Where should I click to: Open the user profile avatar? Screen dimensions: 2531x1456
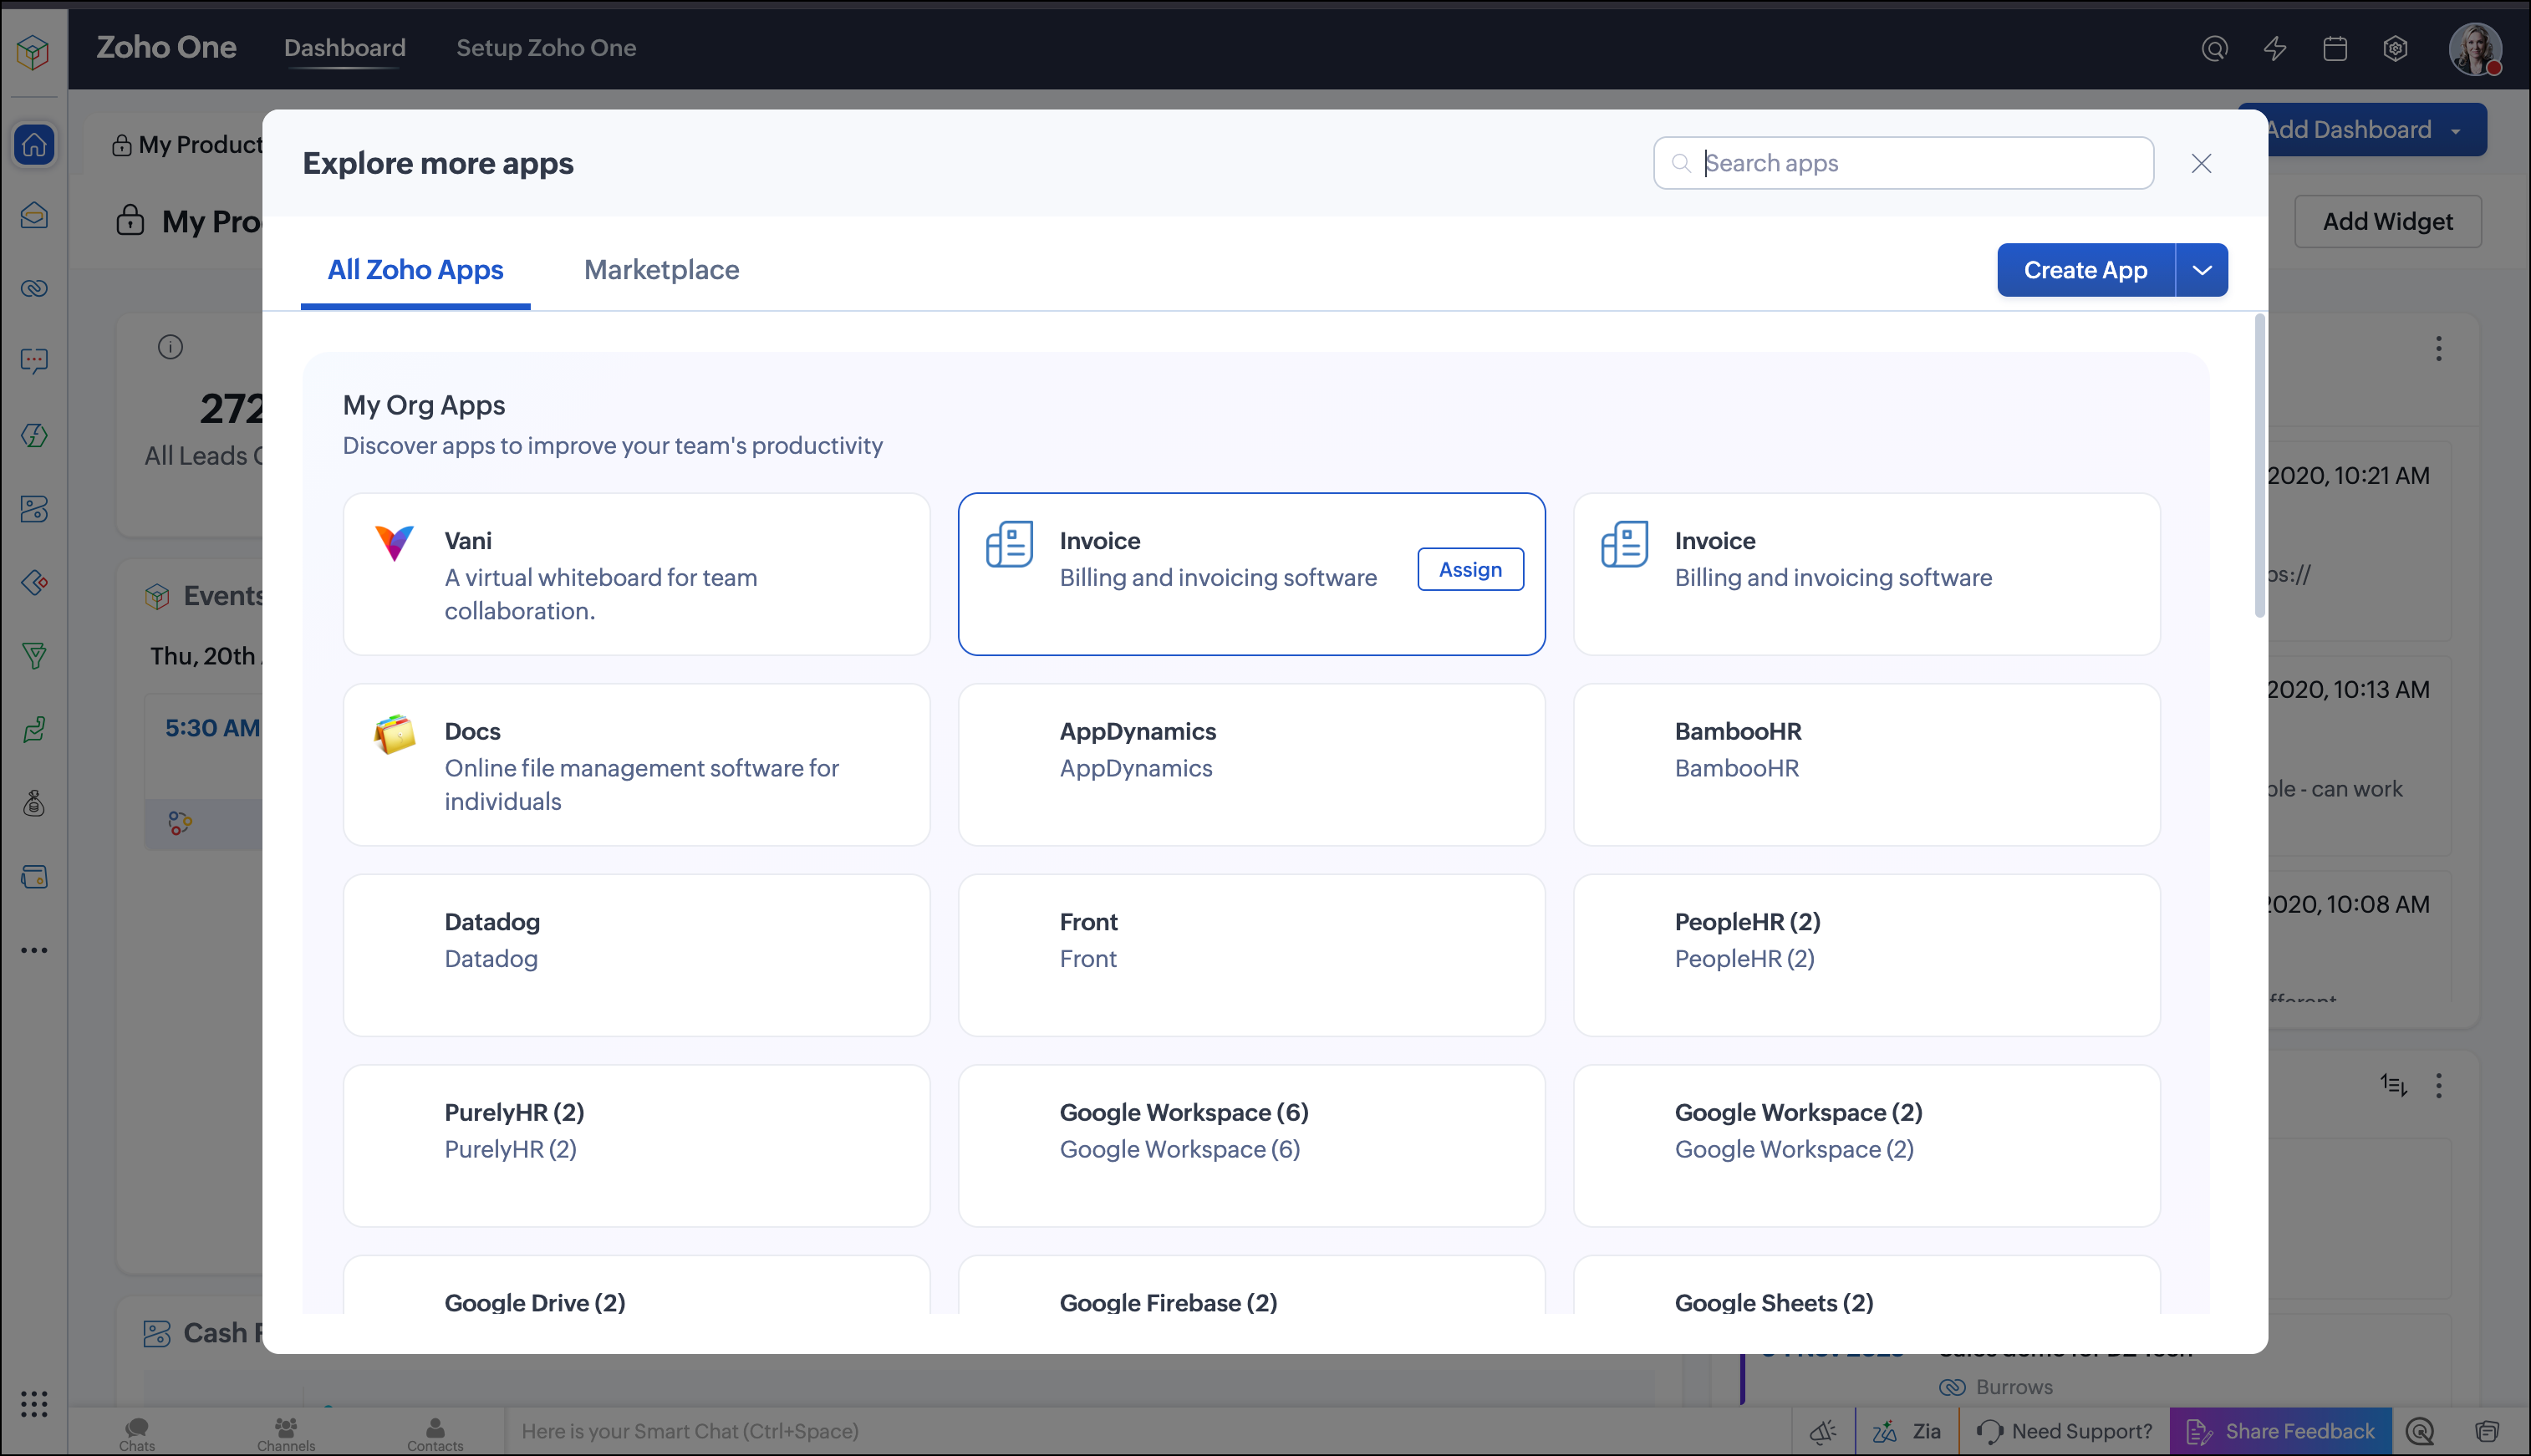2475,49
